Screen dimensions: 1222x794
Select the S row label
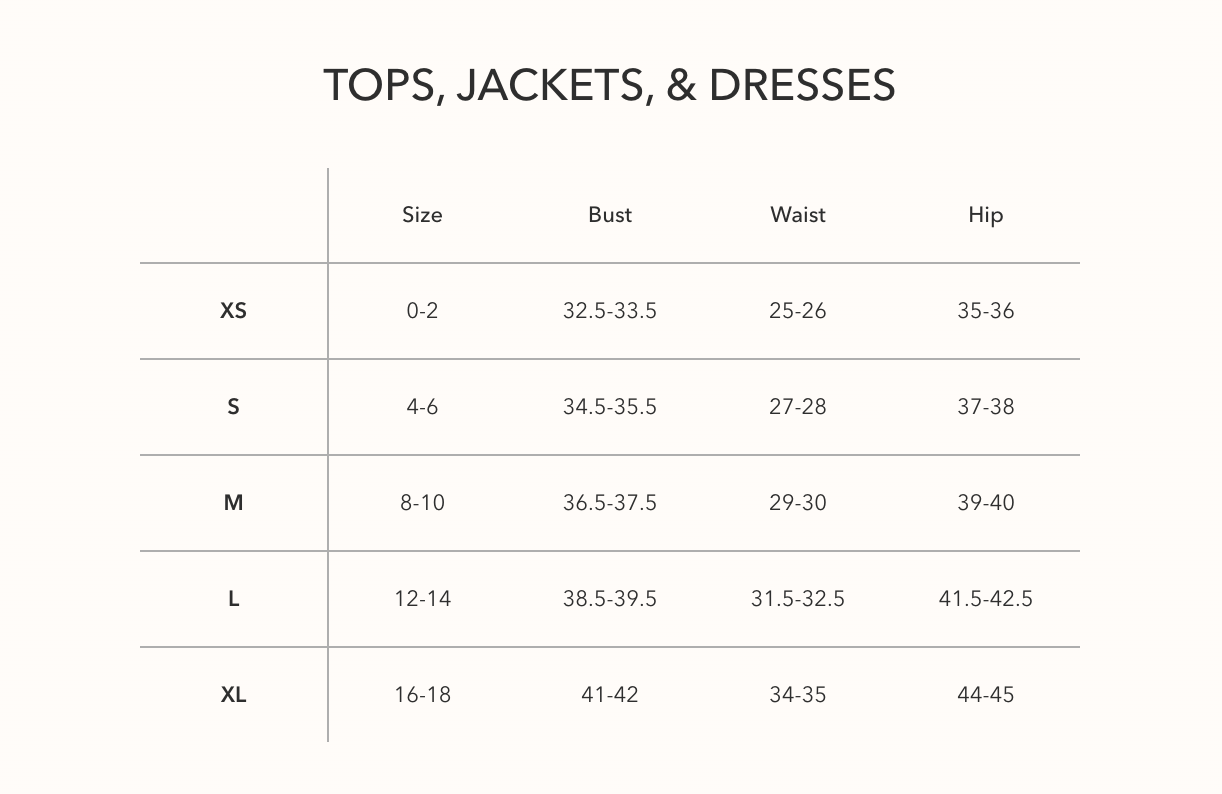click(x=233, y=407)
